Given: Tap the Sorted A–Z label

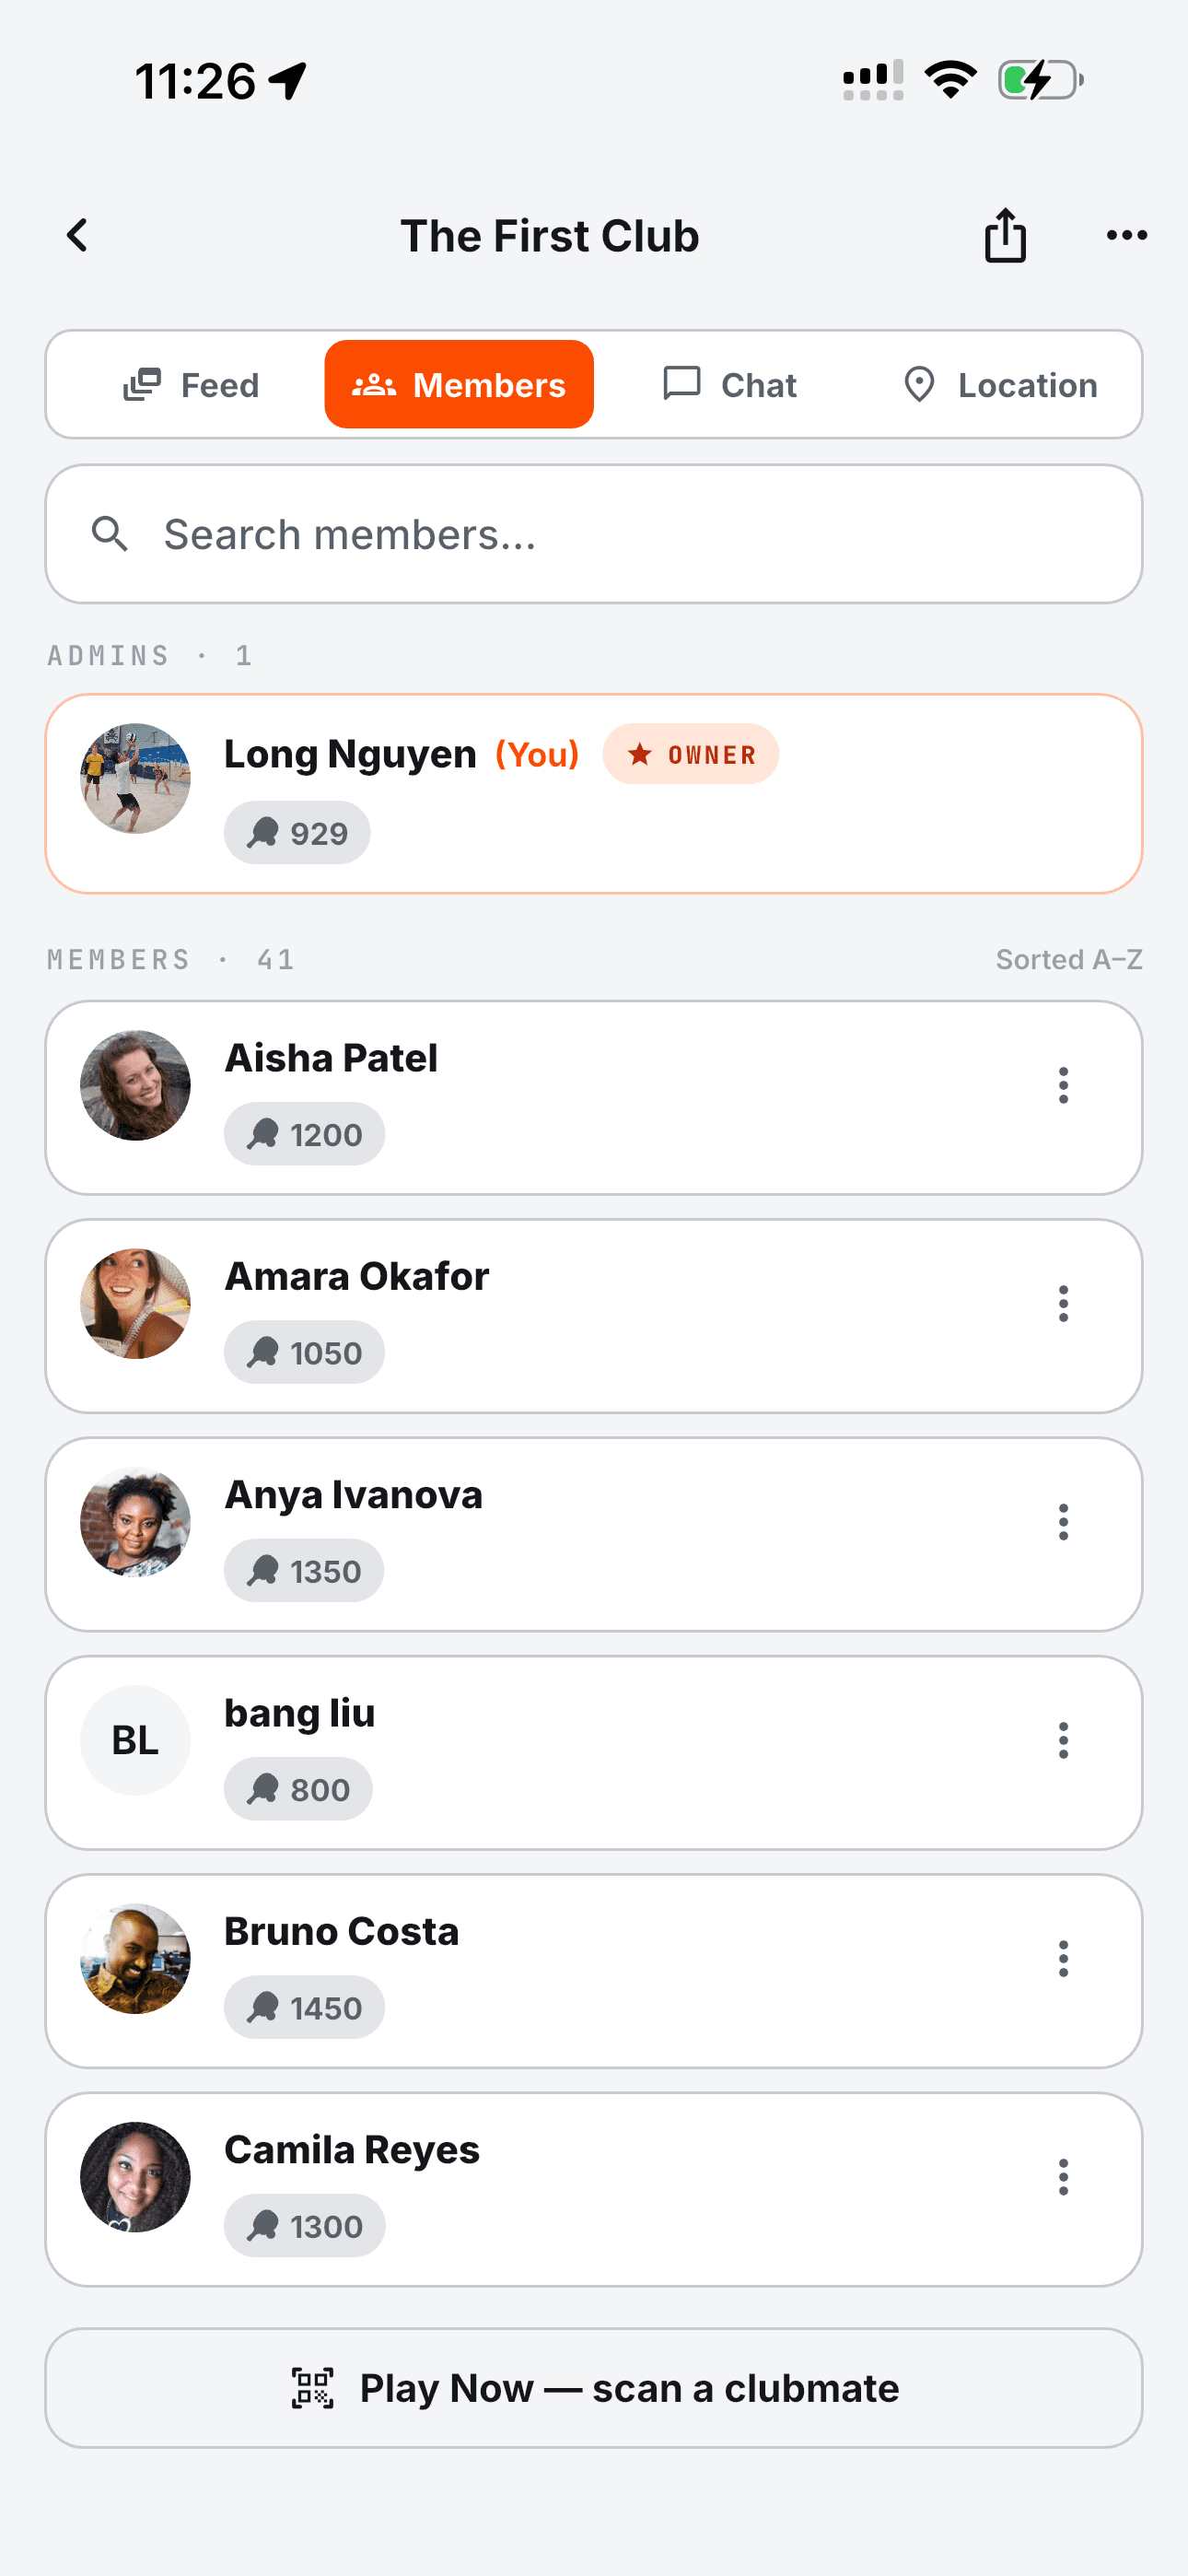Looking at the screenshot, I should click(x=1069, y=959).
